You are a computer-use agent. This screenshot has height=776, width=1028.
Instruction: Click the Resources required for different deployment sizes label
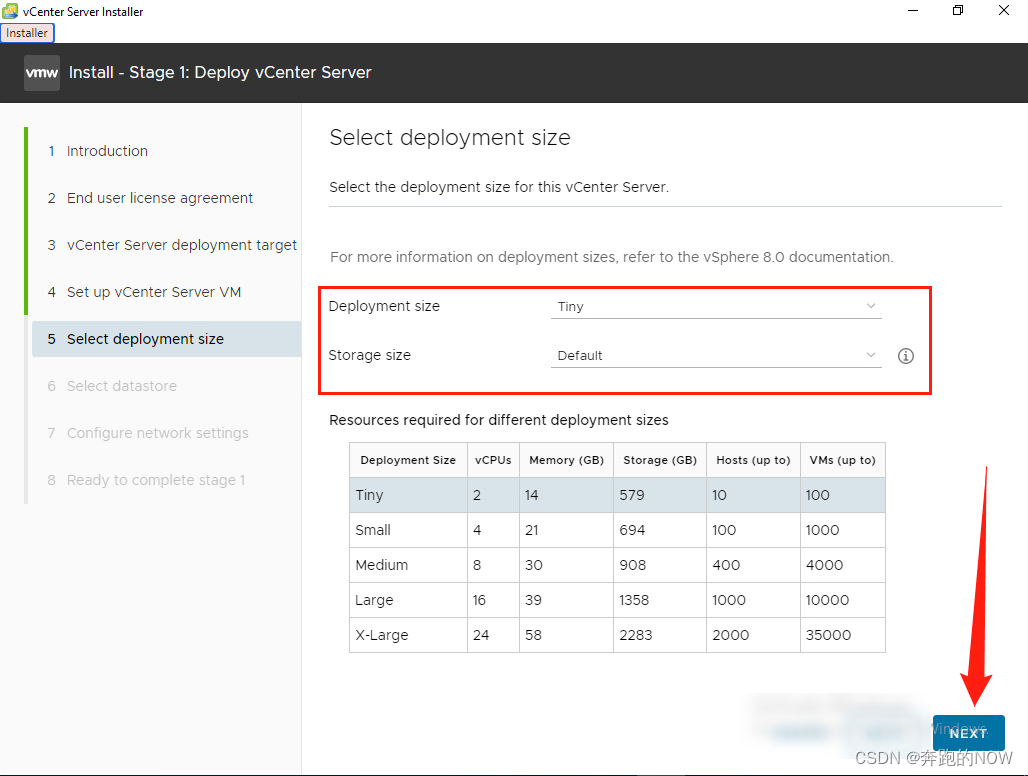point(499,420)
